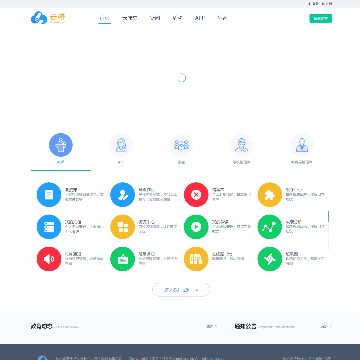Click the label under the suited person icon
Screen dimensions: 360x360
[x=302, y=162]
